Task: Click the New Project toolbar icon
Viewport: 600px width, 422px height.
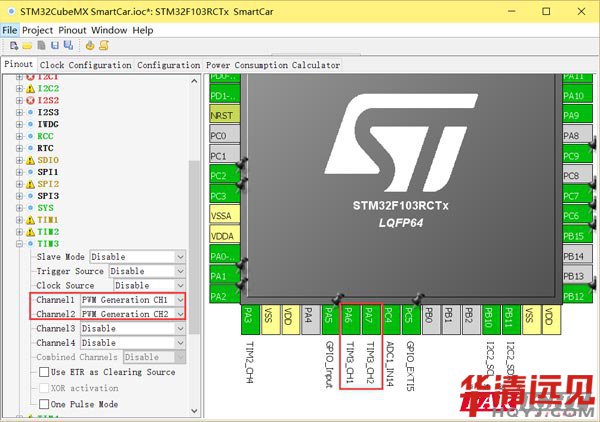Action: [14, 46]
